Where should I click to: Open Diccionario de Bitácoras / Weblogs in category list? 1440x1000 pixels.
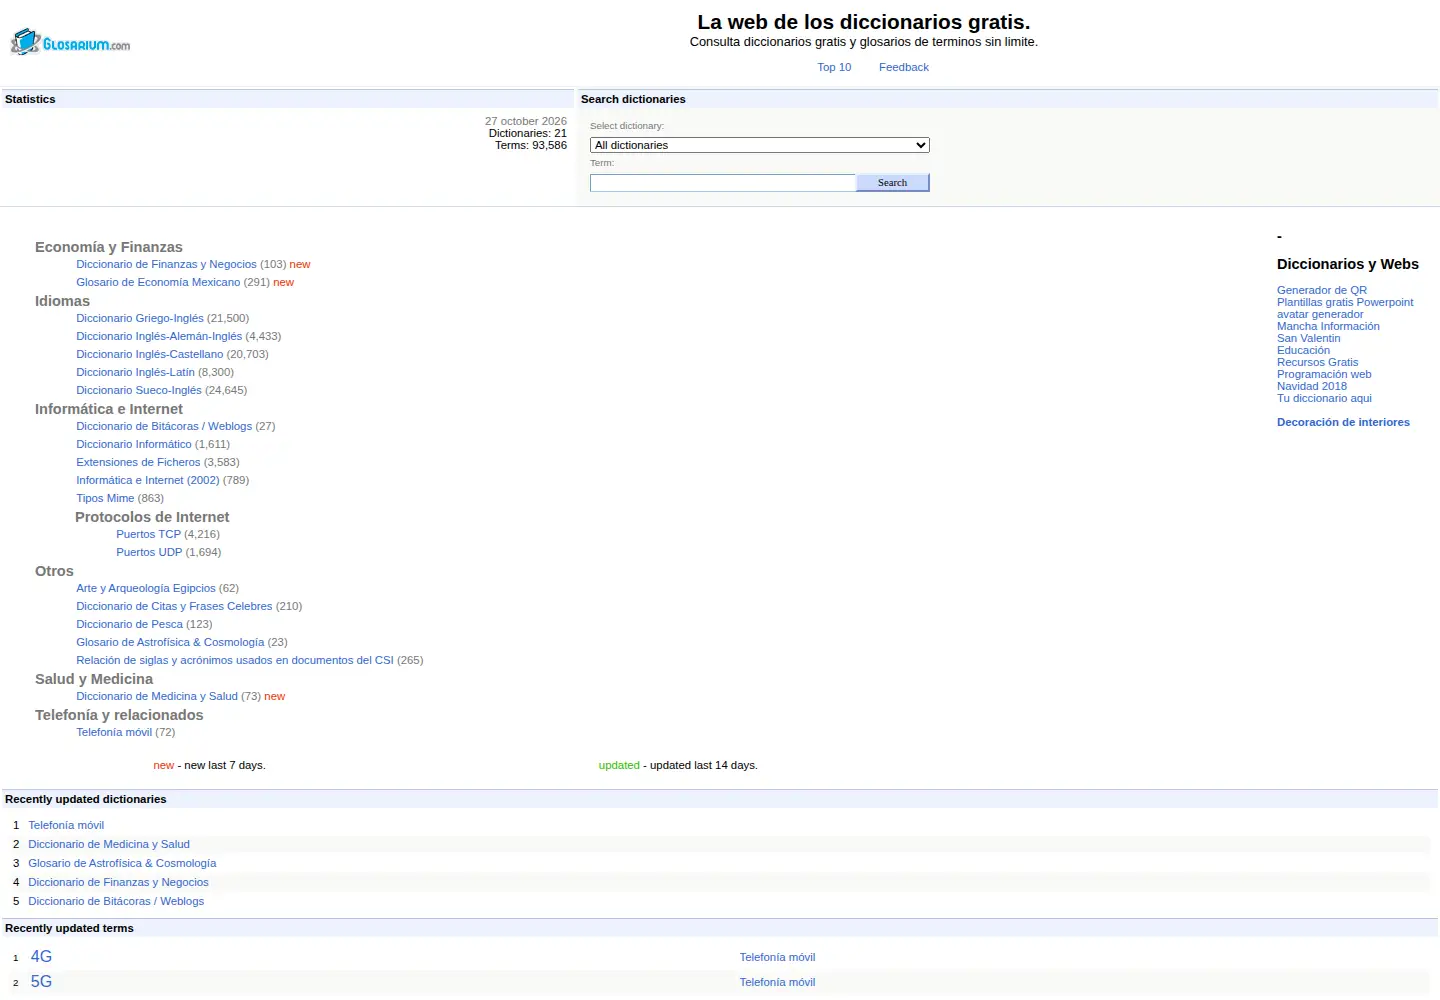click(x=164, y=426)
